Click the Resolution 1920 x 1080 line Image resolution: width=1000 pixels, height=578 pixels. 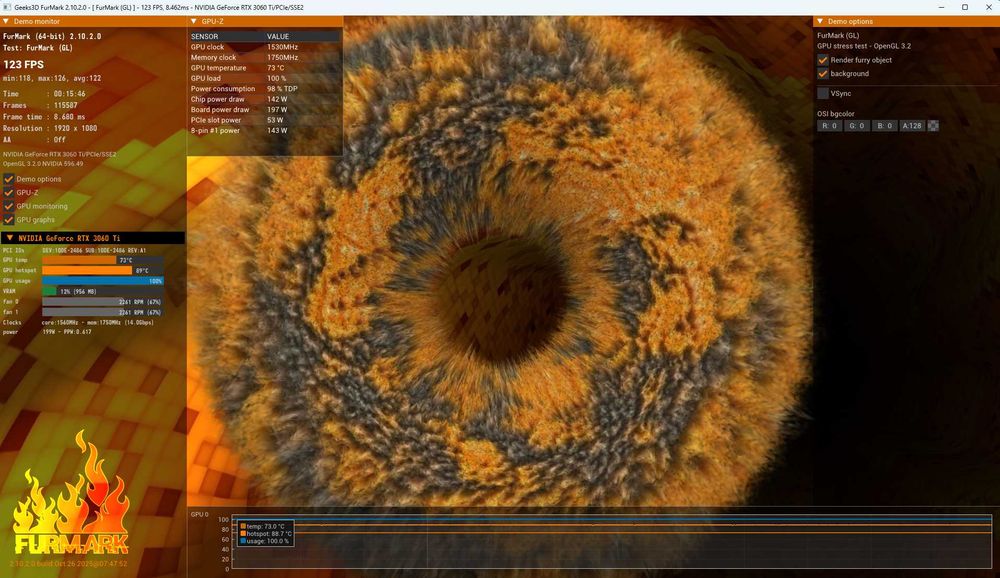pos(50,128)
